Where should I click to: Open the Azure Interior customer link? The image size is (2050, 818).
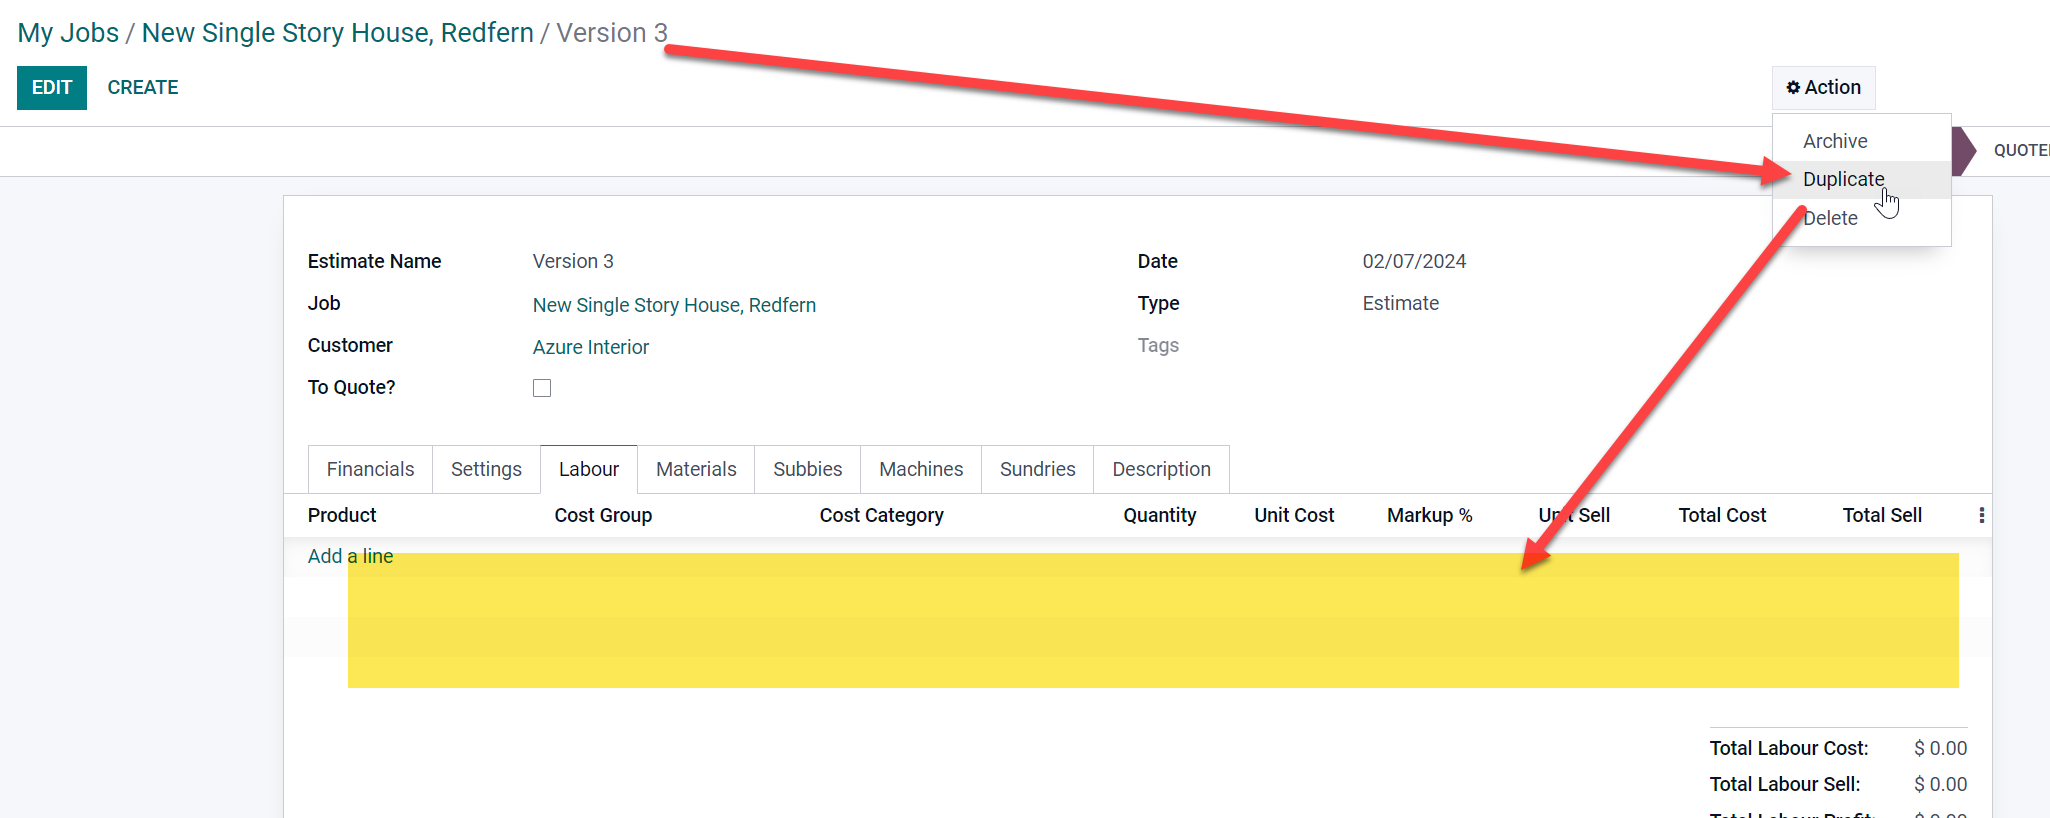(591, 347)
